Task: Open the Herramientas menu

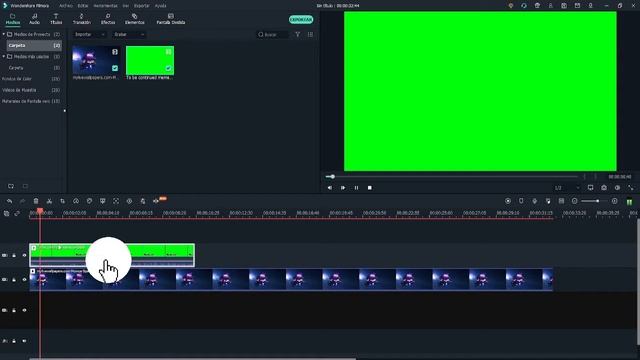Action: click(x=105, y=6)
